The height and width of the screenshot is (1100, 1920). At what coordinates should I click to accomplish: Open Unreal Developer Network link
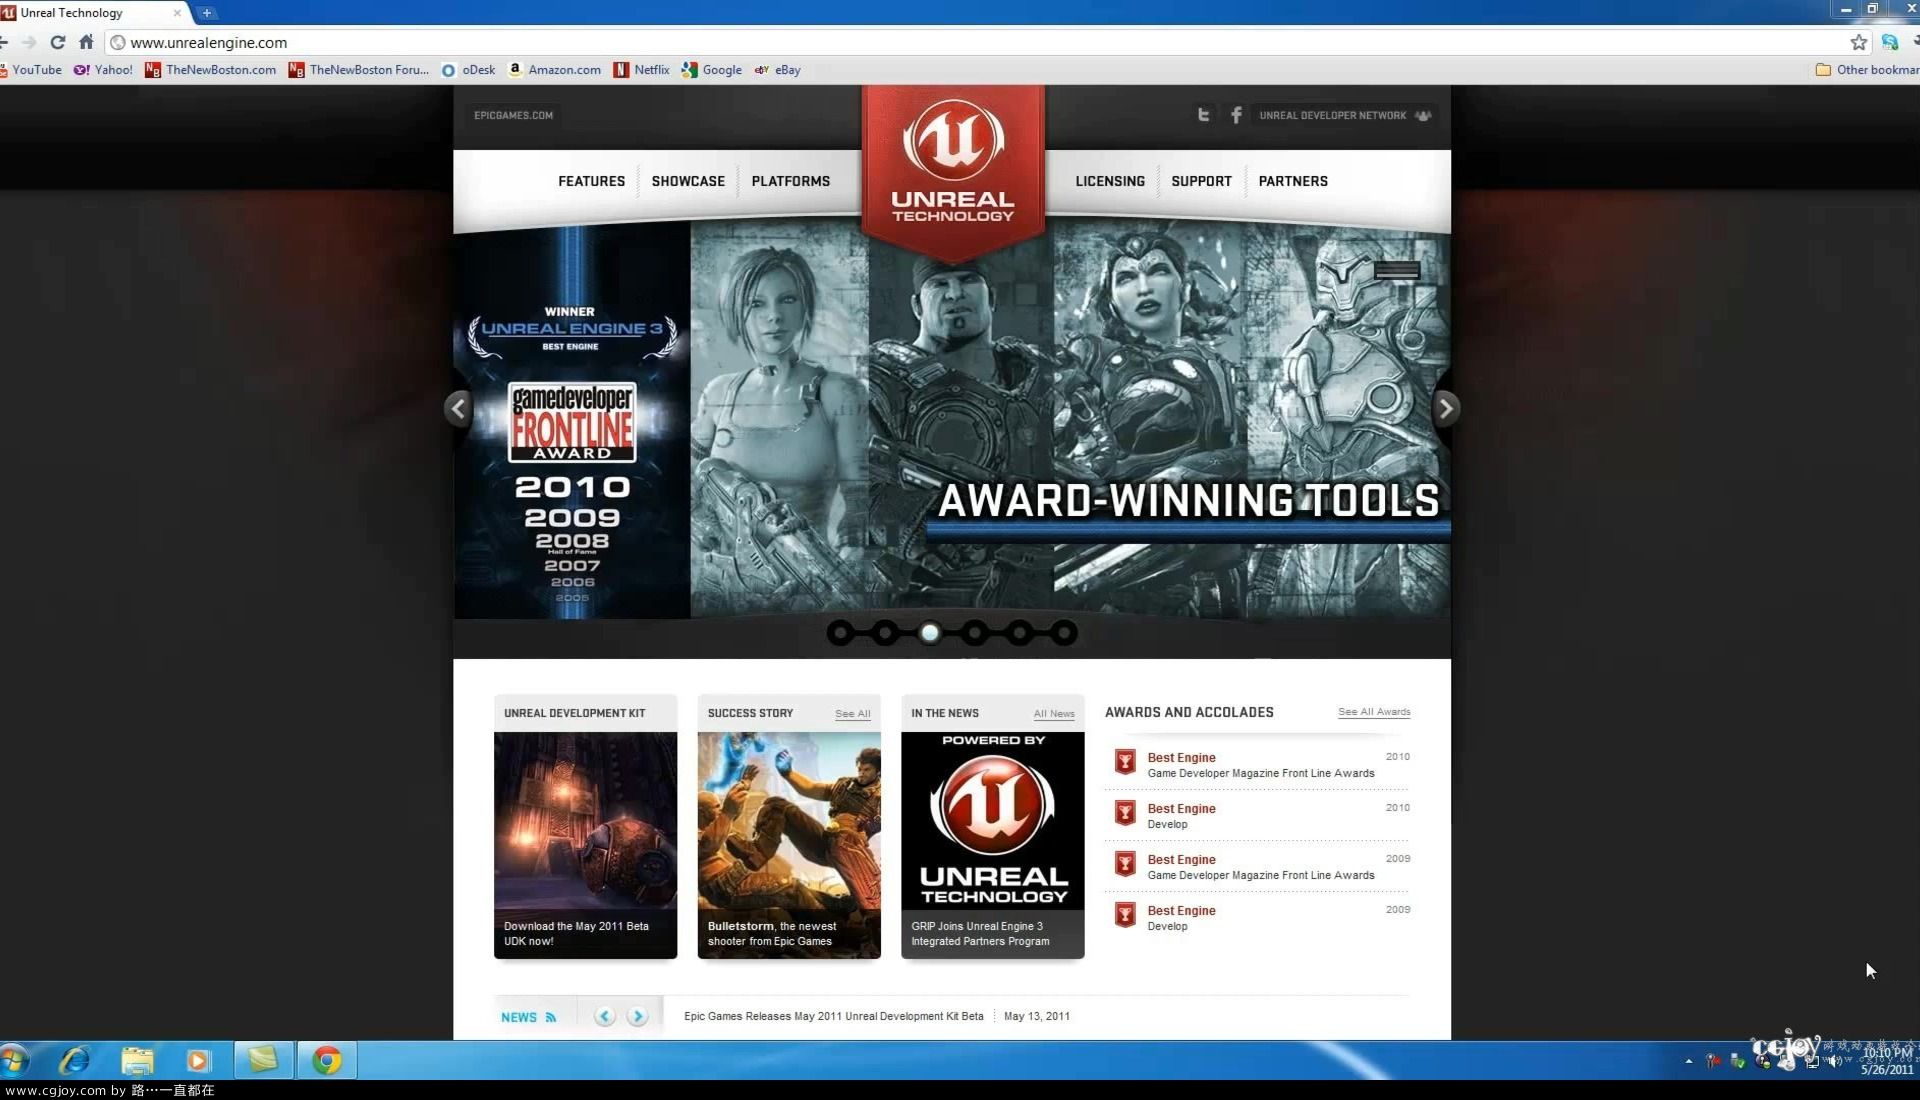click(x=1345, y=115)
